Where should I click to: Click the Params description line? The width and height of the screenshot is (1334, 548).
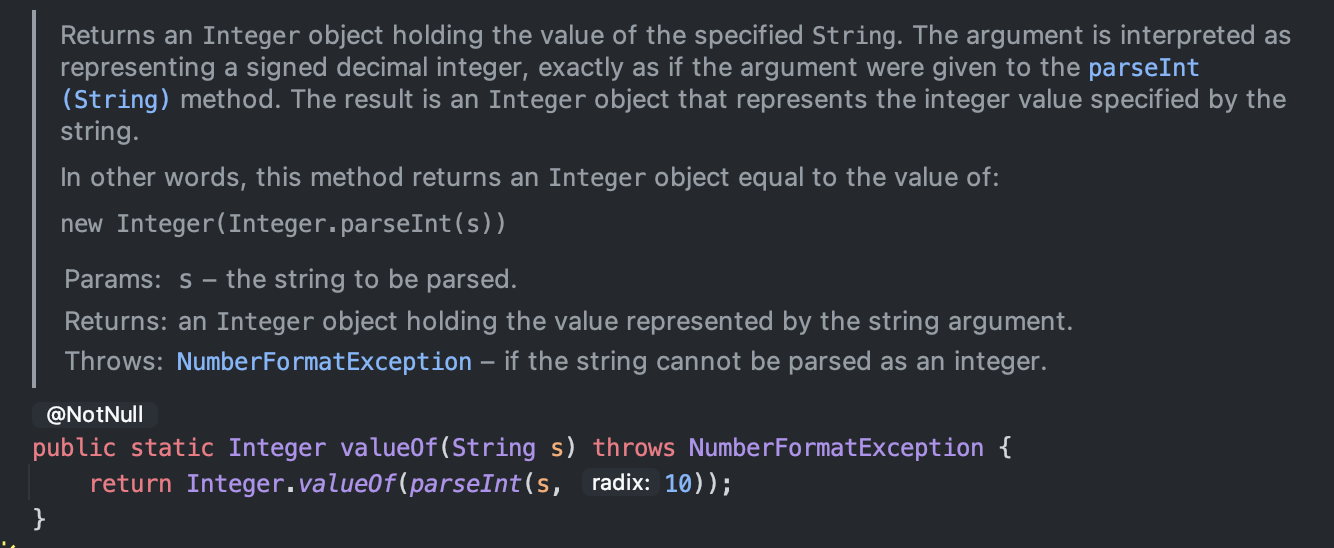[291, 279]
